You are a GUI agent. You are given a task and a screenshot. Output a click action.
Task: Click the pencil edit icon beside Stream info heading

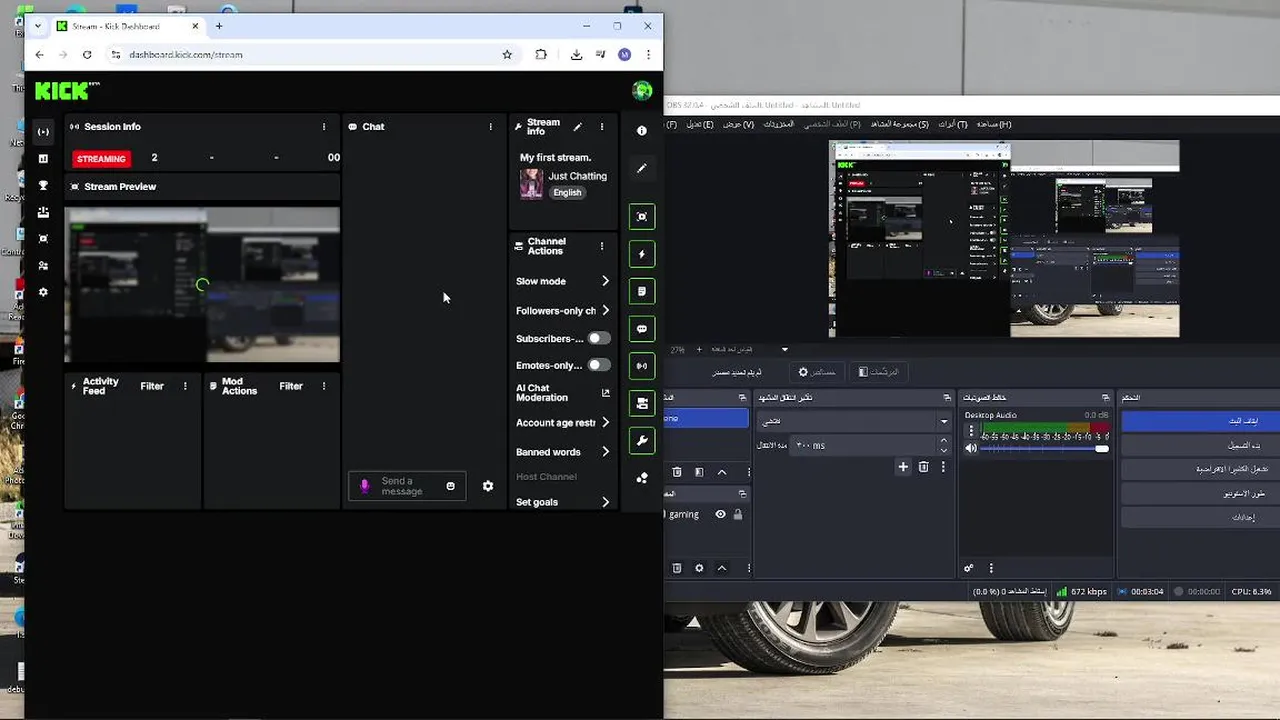click(x=577, y=127)
